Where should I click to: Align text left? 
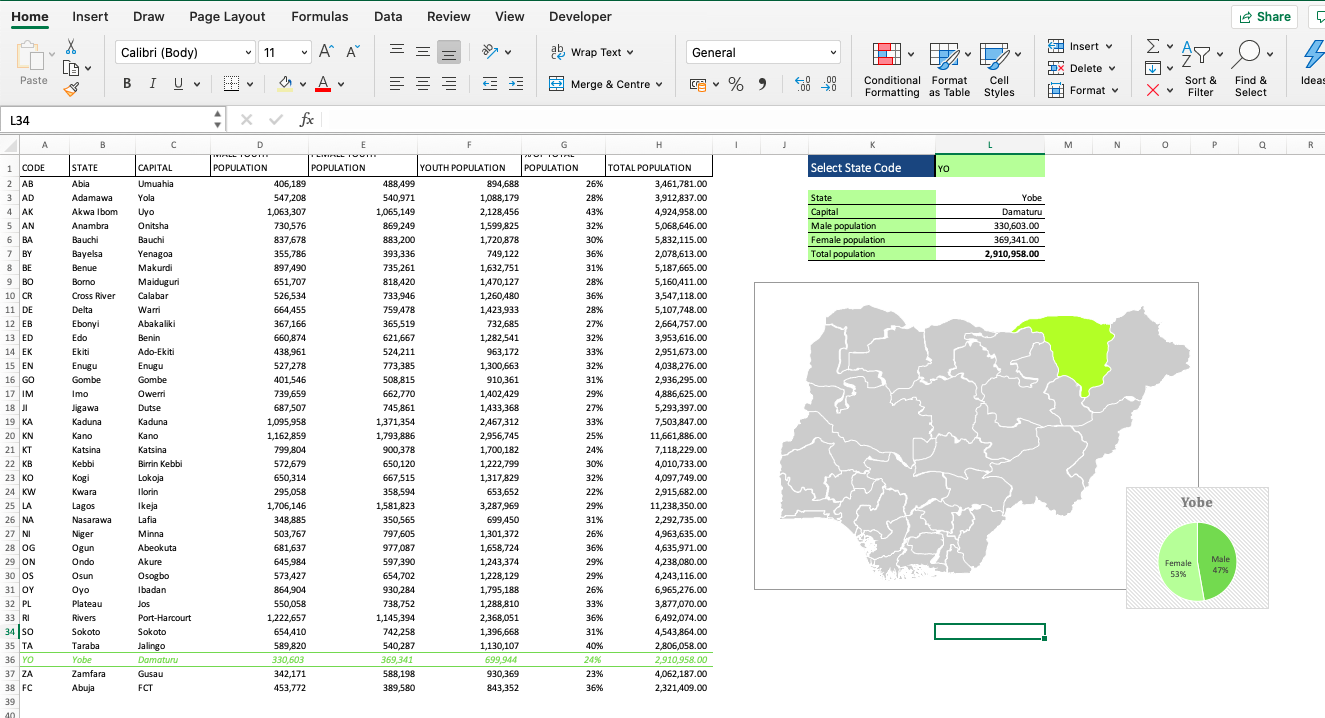click(397, 84)
